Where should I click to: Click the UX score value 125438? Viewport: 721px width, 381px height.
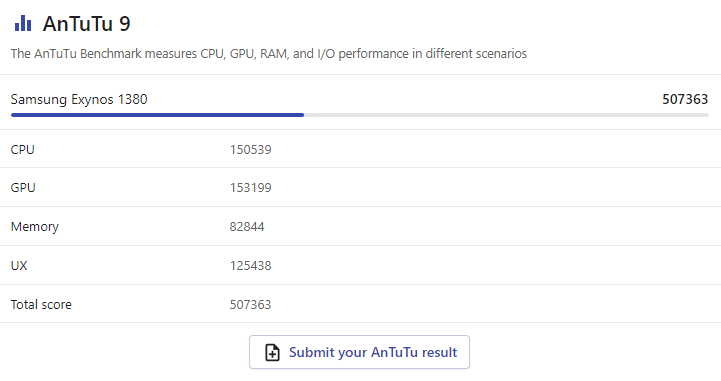251,266
